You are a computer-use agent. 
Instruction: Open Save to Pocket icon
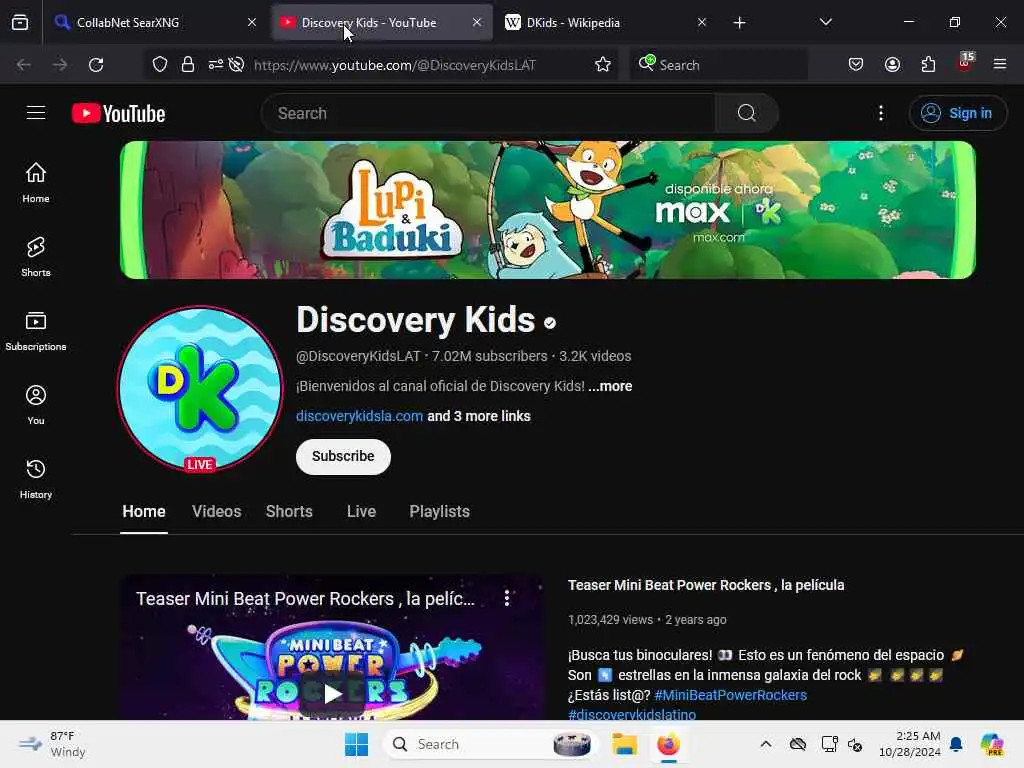click(x=856, y=65)
